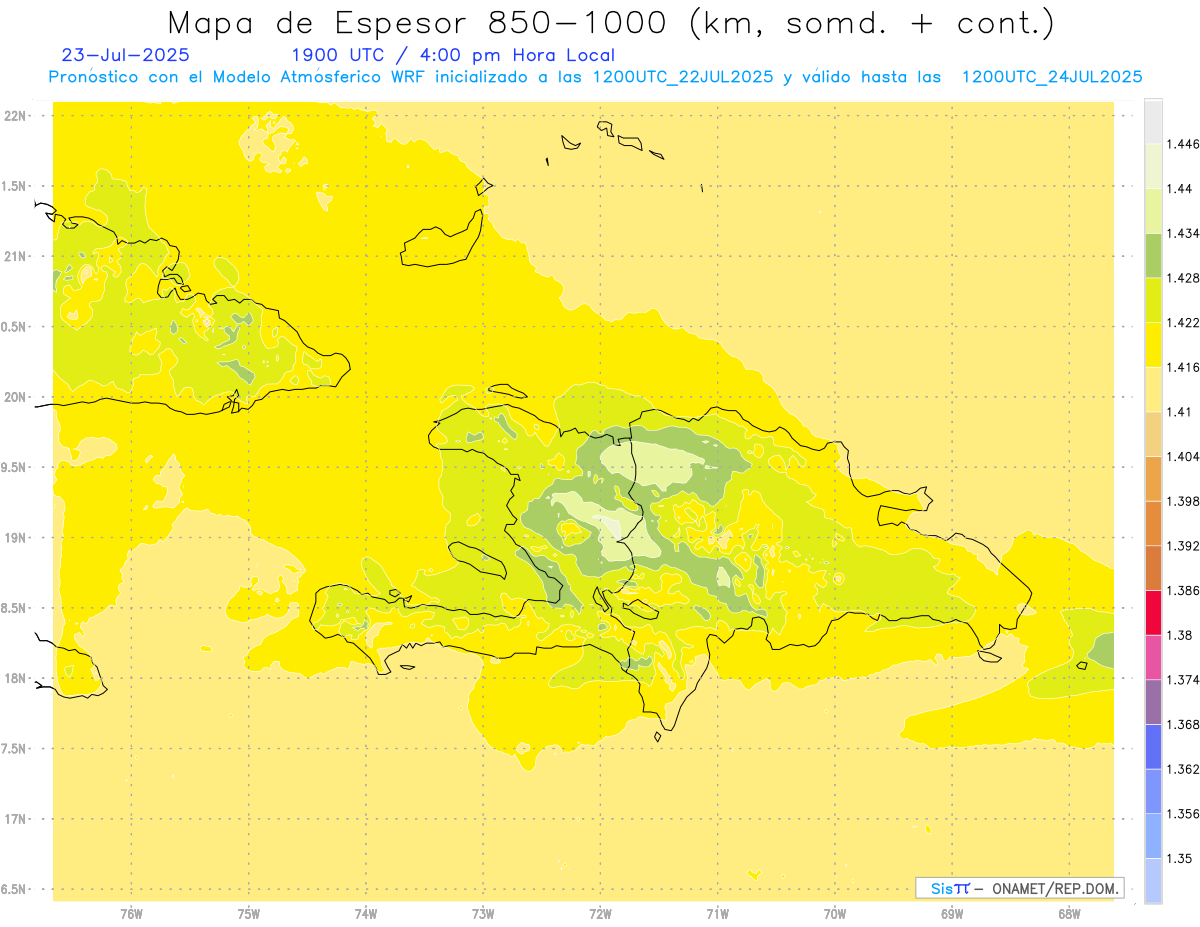1200x927 pixels.
Task: Pick the light gray legend band above 1.446
Action: click(x=1153, y=122)
